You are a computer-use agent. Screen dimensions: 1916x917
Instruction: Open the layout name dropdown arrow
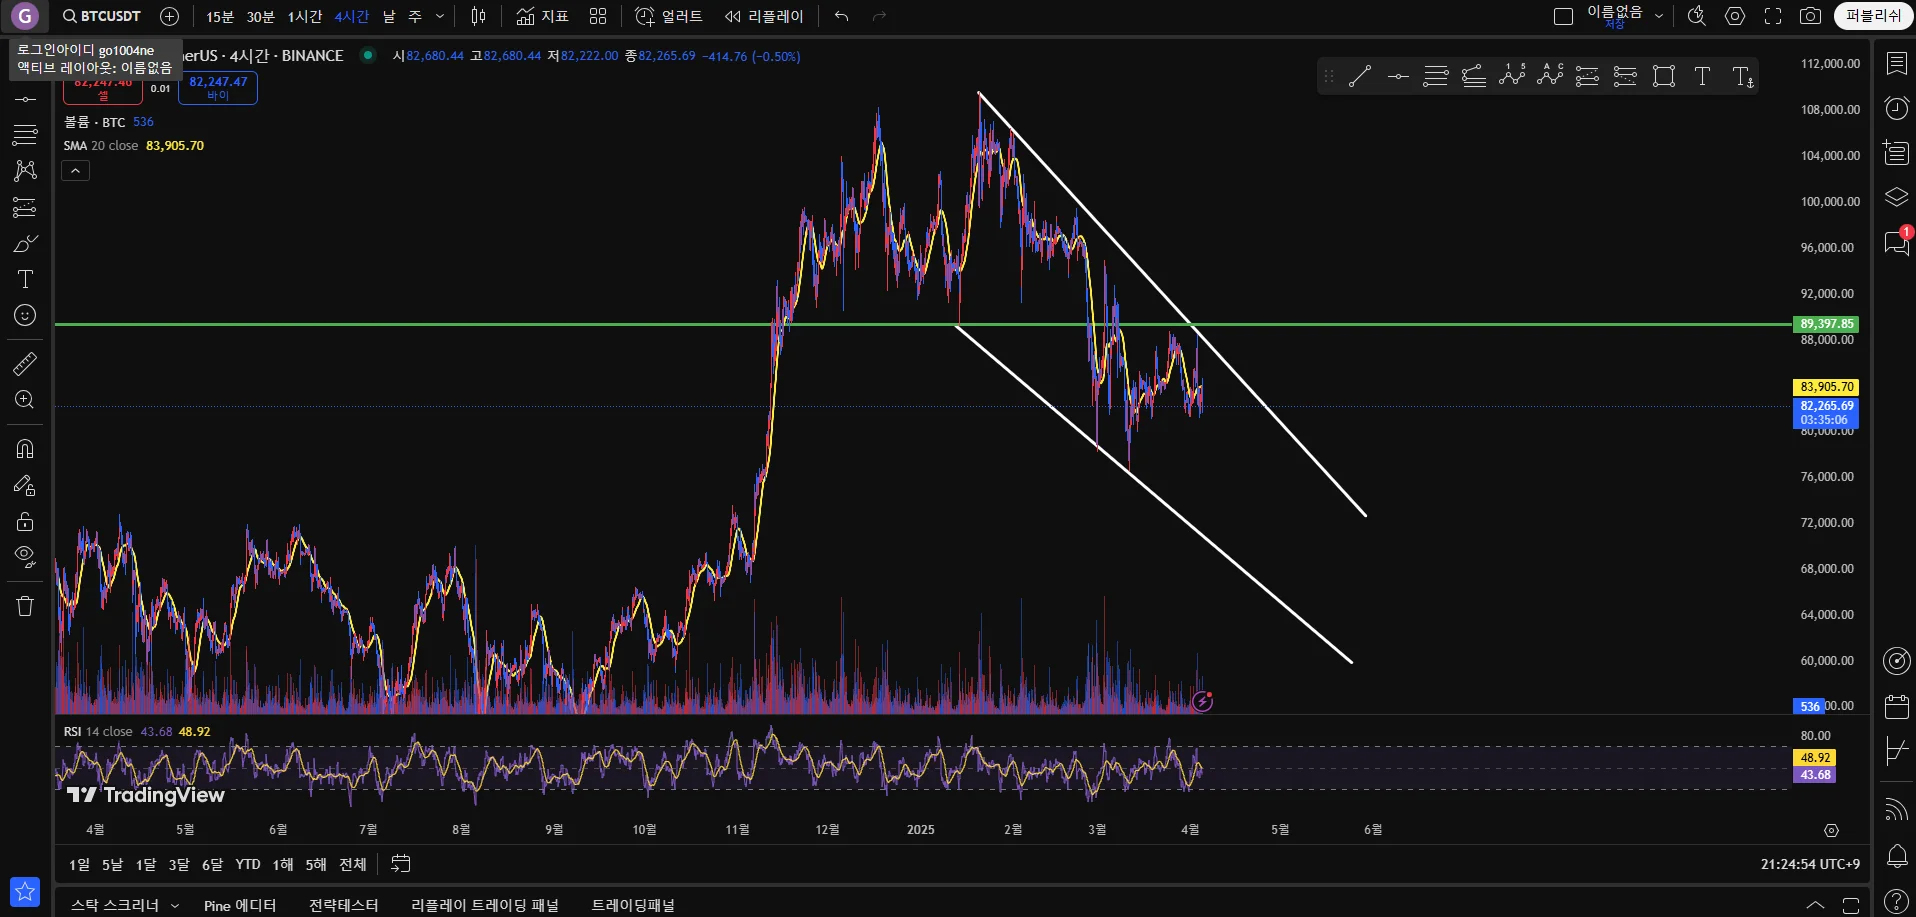pyautogui.click(x=1659, y=16)
